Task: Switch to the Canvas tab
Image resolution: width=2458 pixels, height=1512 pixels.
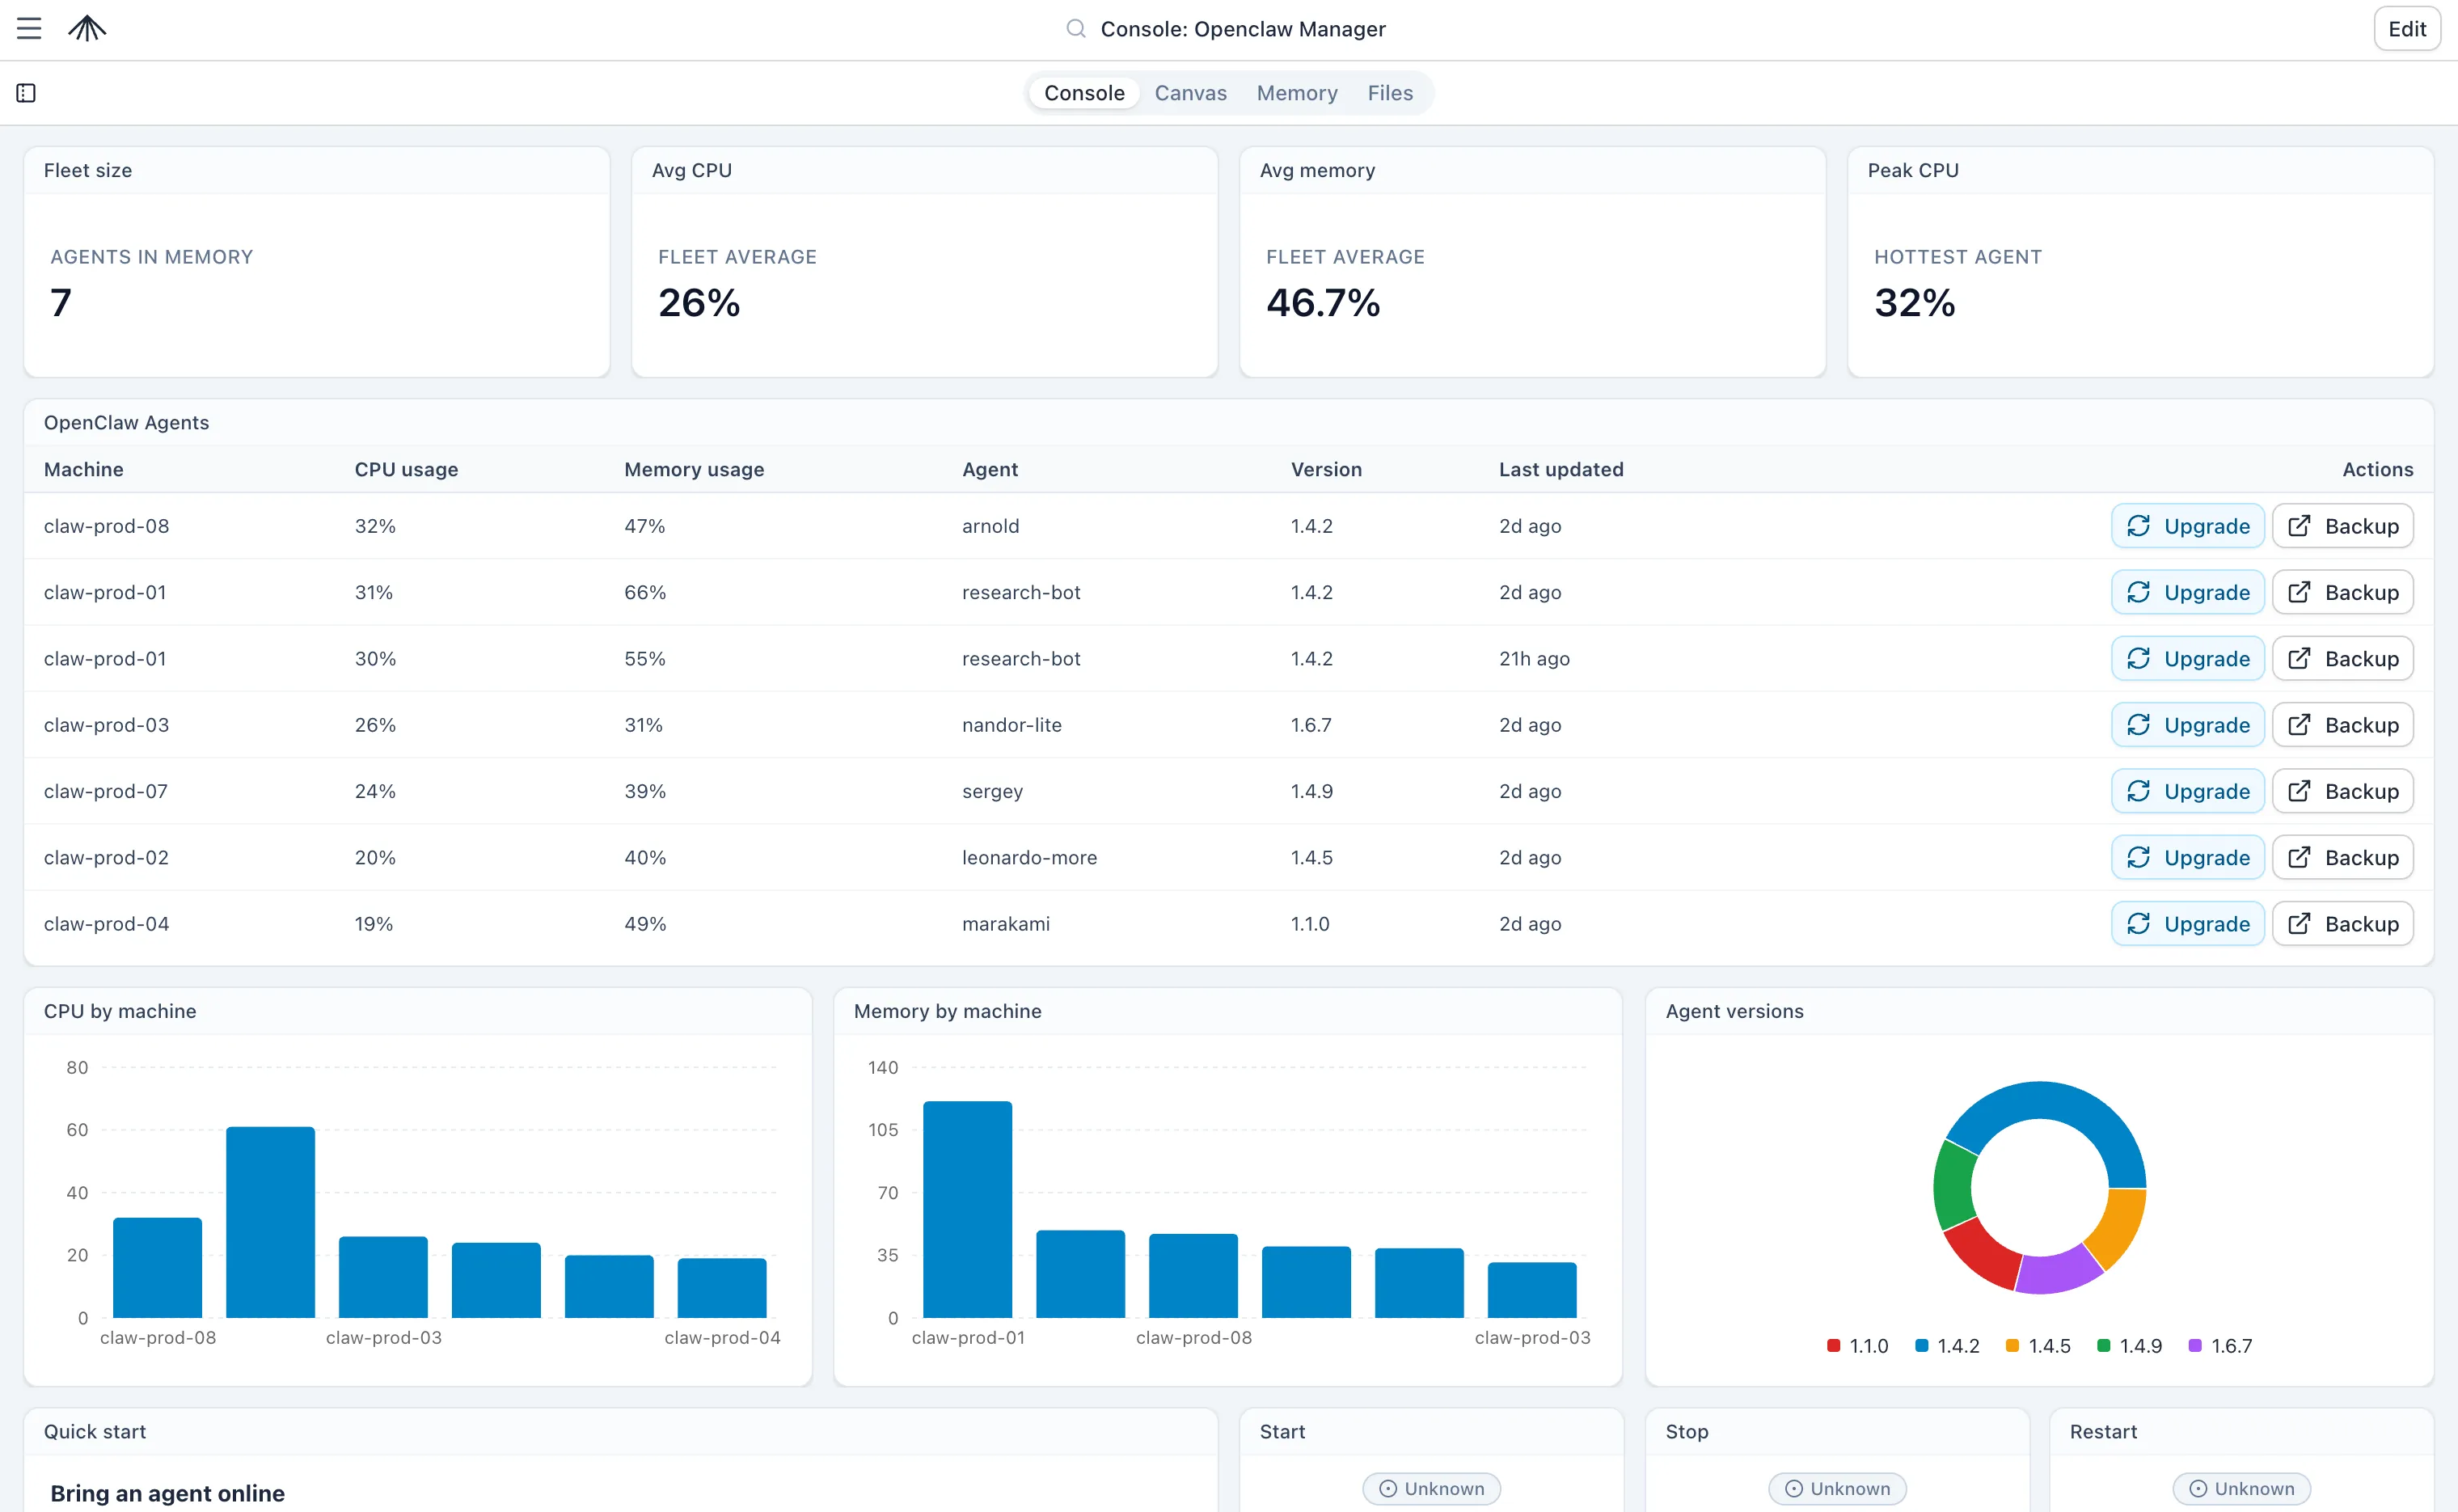Action: [x=1190, y=93]
